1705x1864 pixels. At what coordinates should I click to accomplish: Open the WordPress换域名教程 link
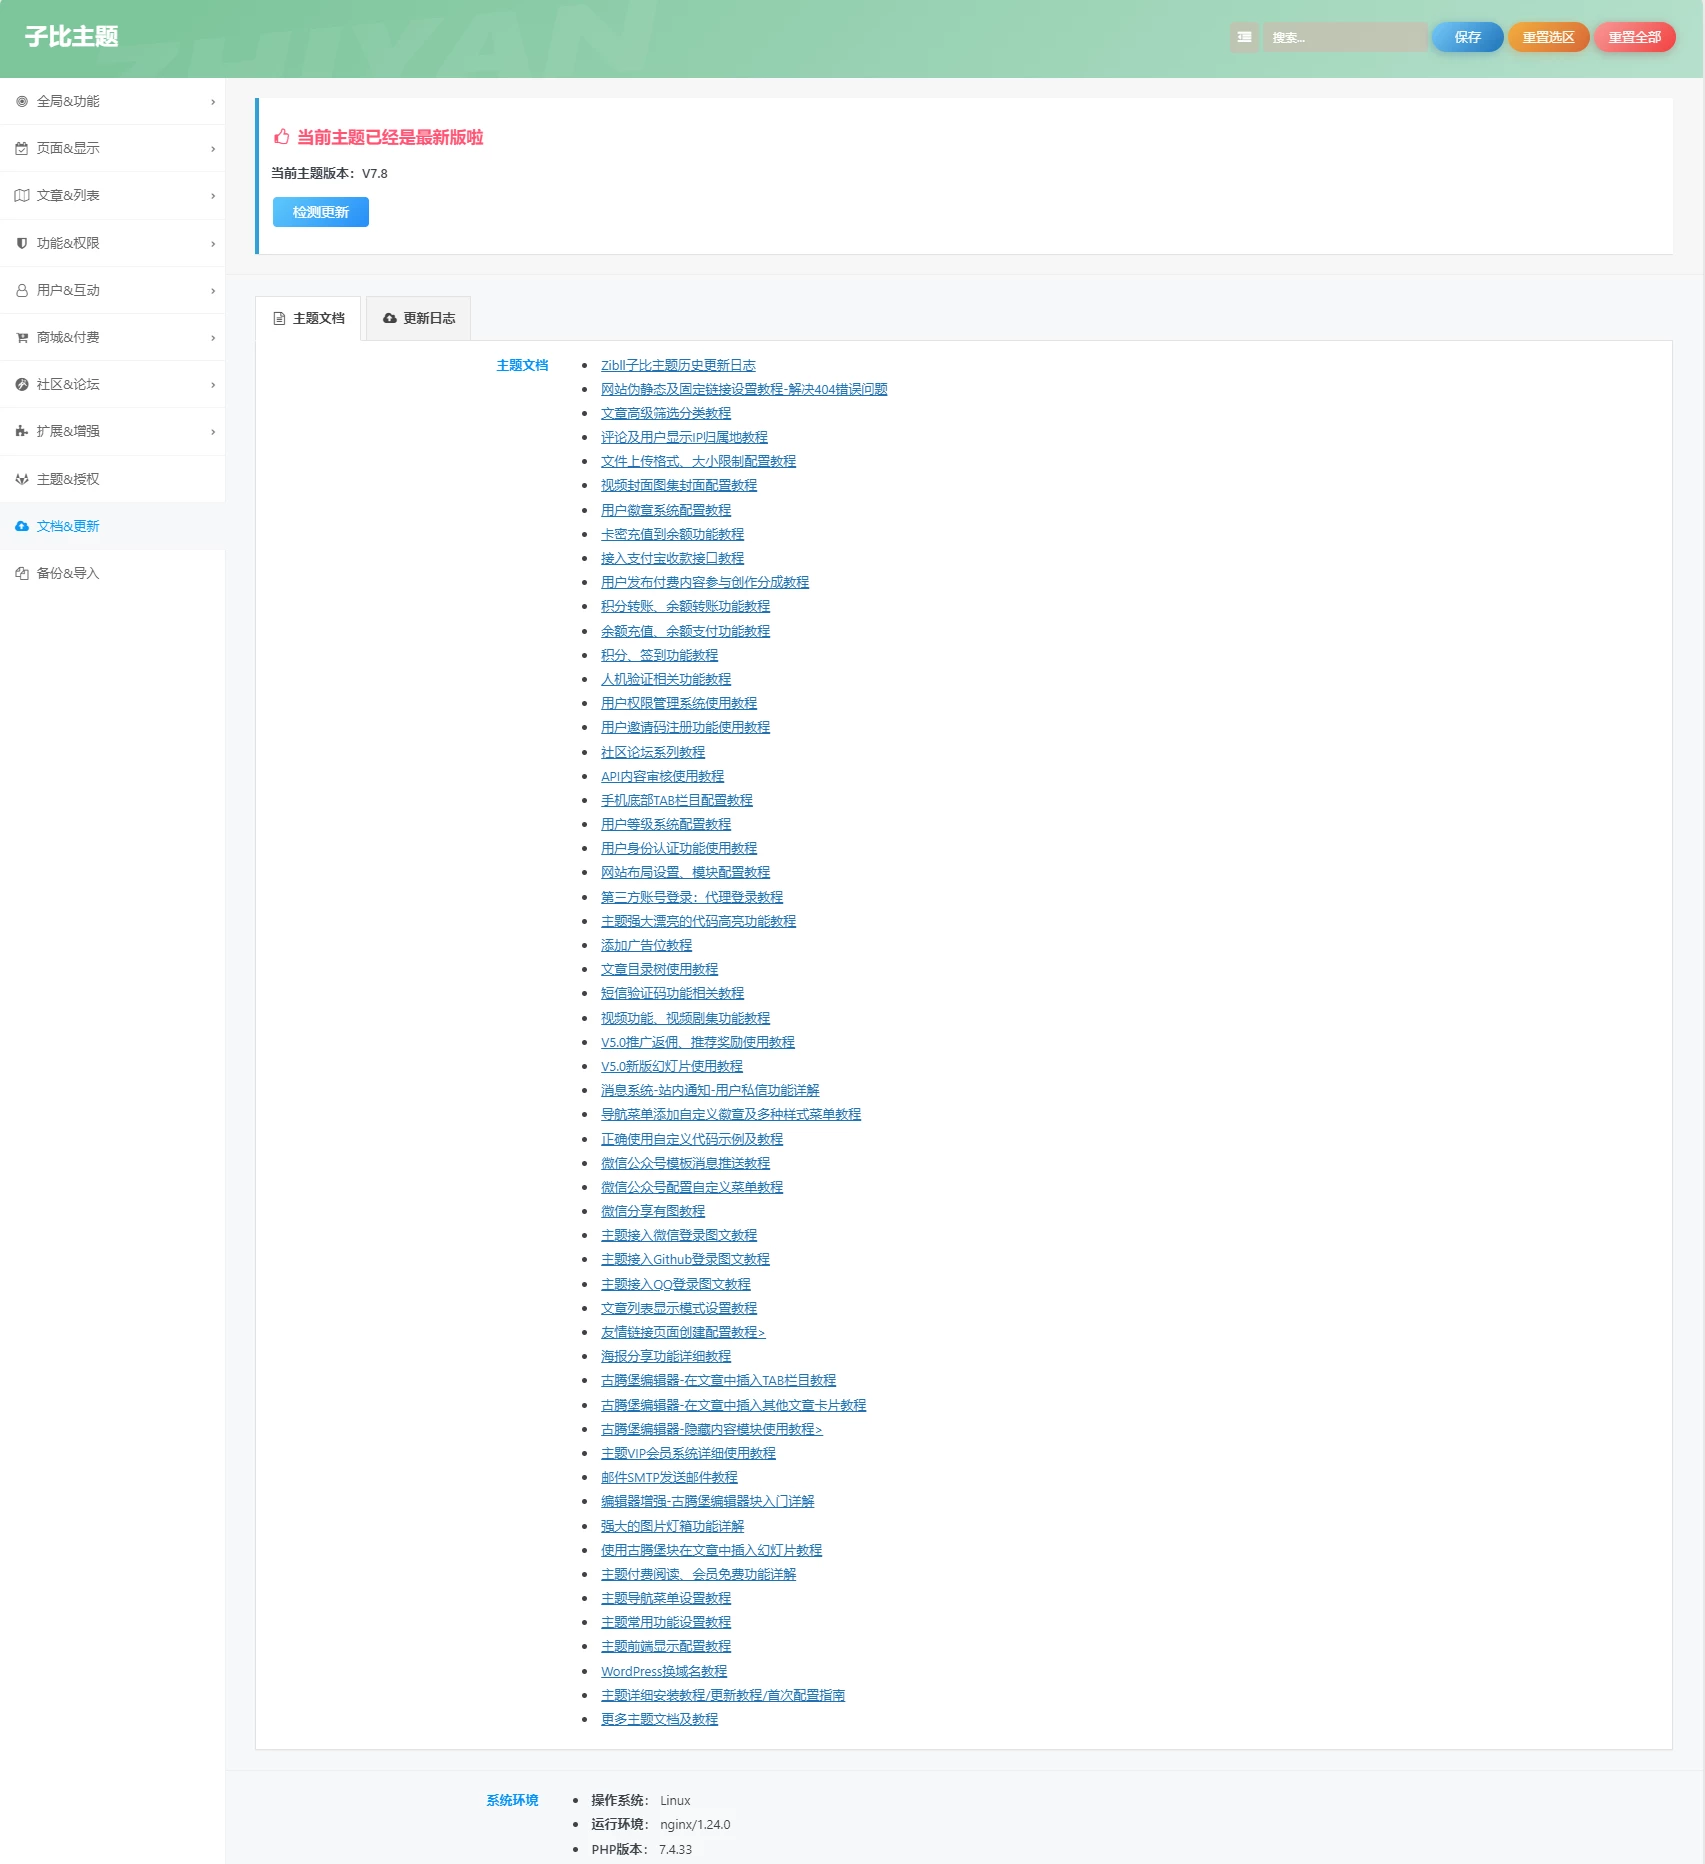click(664, 1671)
